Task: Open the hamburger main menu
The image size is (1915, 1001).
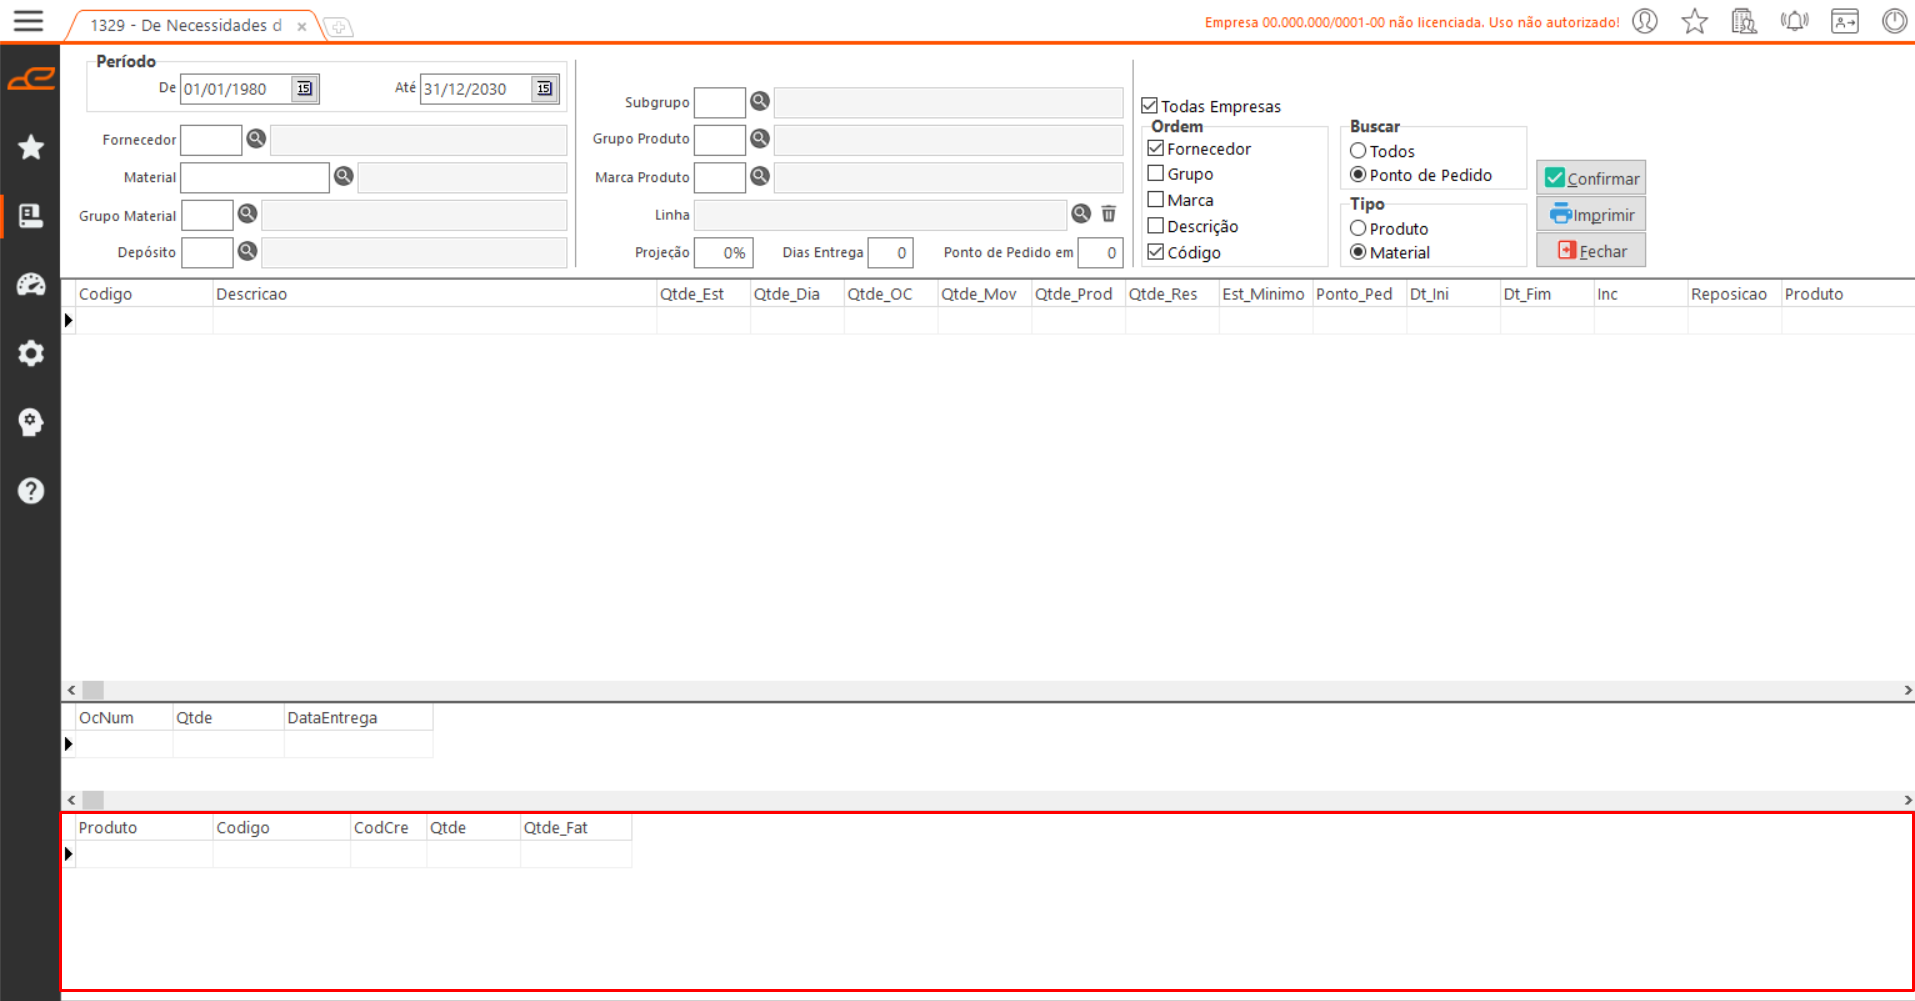Action: [28, 21]
